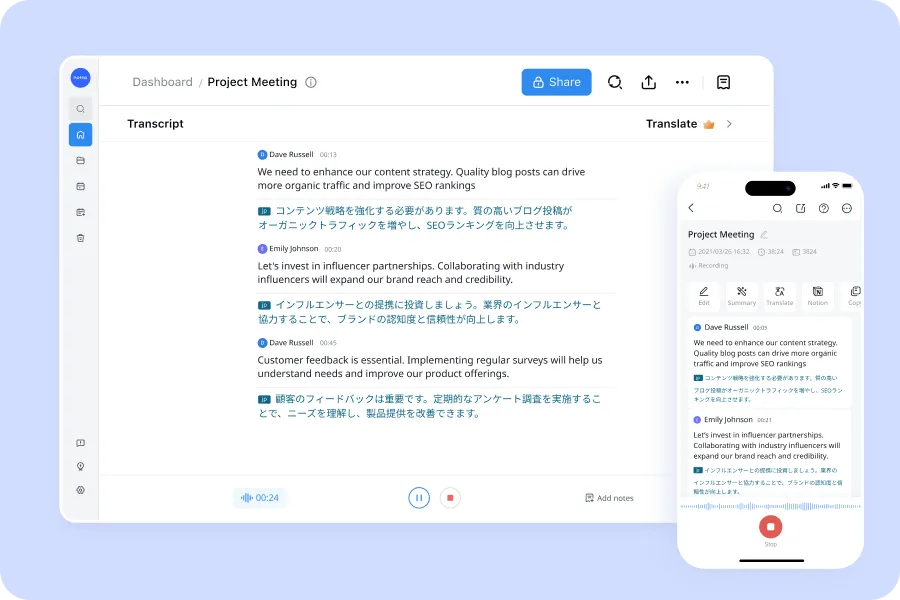Tap the 38:24 duration on the phone
900x600 pixels.
tap(775, 251)
